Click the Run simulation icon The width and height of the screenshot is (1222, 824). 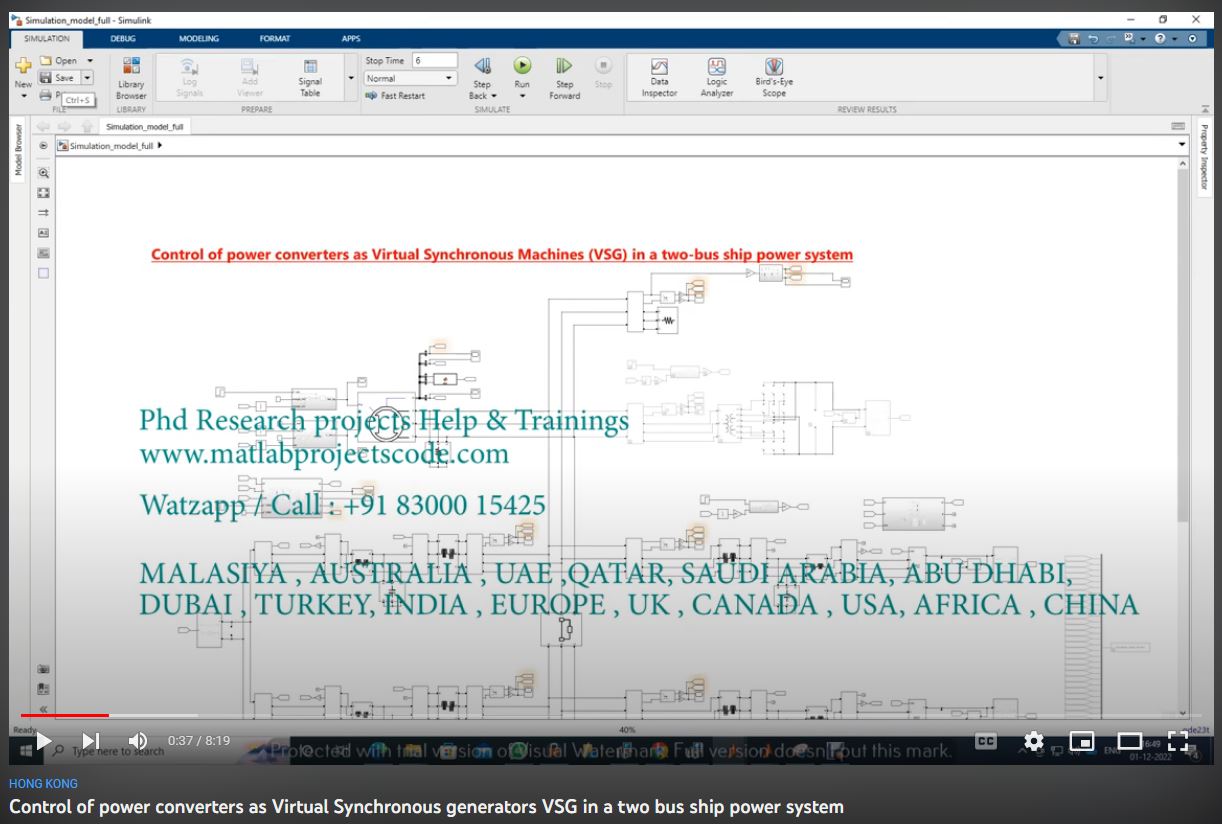pos(522,66)
